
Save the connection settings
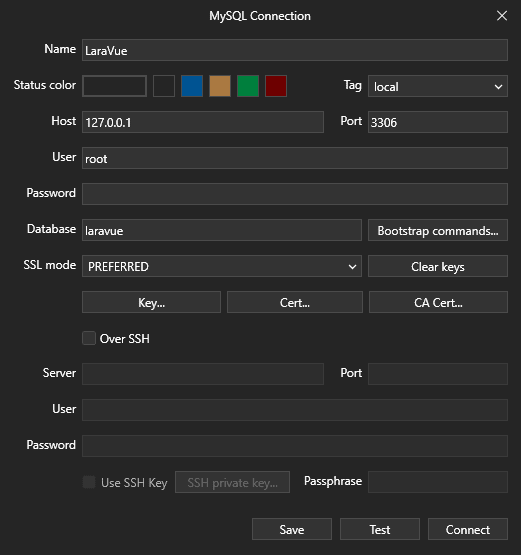point(292,529)
